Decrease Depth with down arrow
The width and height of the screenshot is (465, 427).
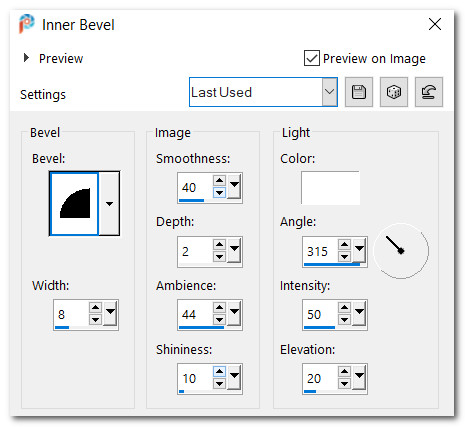[219, 257]
